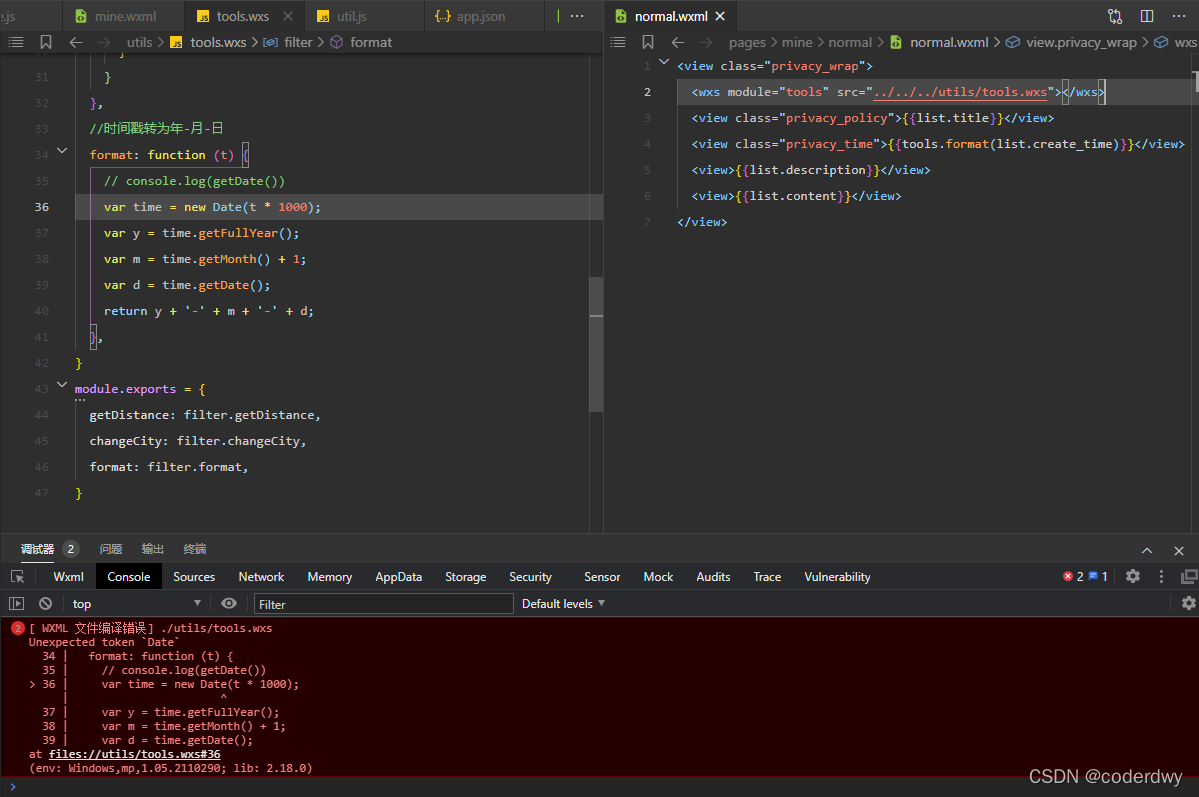
Task: Collapse module.exports block at line 43
Action: coord(62,385)
